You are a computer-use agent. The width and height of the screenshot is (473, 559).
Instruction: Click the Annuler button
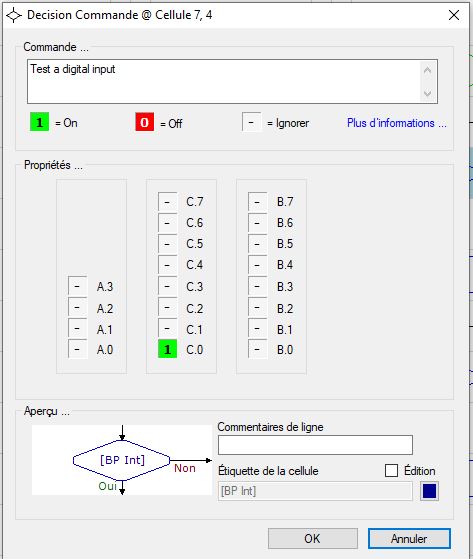coord(409,538)
